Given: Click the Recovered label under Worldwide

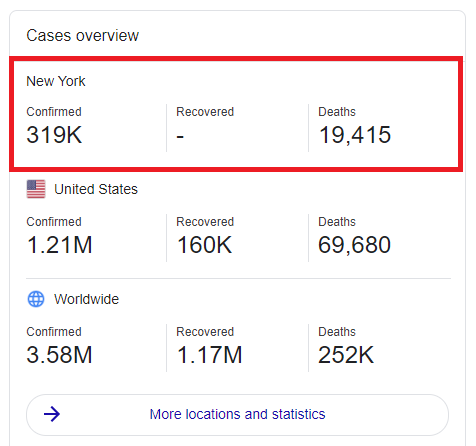Looking at the screenshot, I should 205,332.
